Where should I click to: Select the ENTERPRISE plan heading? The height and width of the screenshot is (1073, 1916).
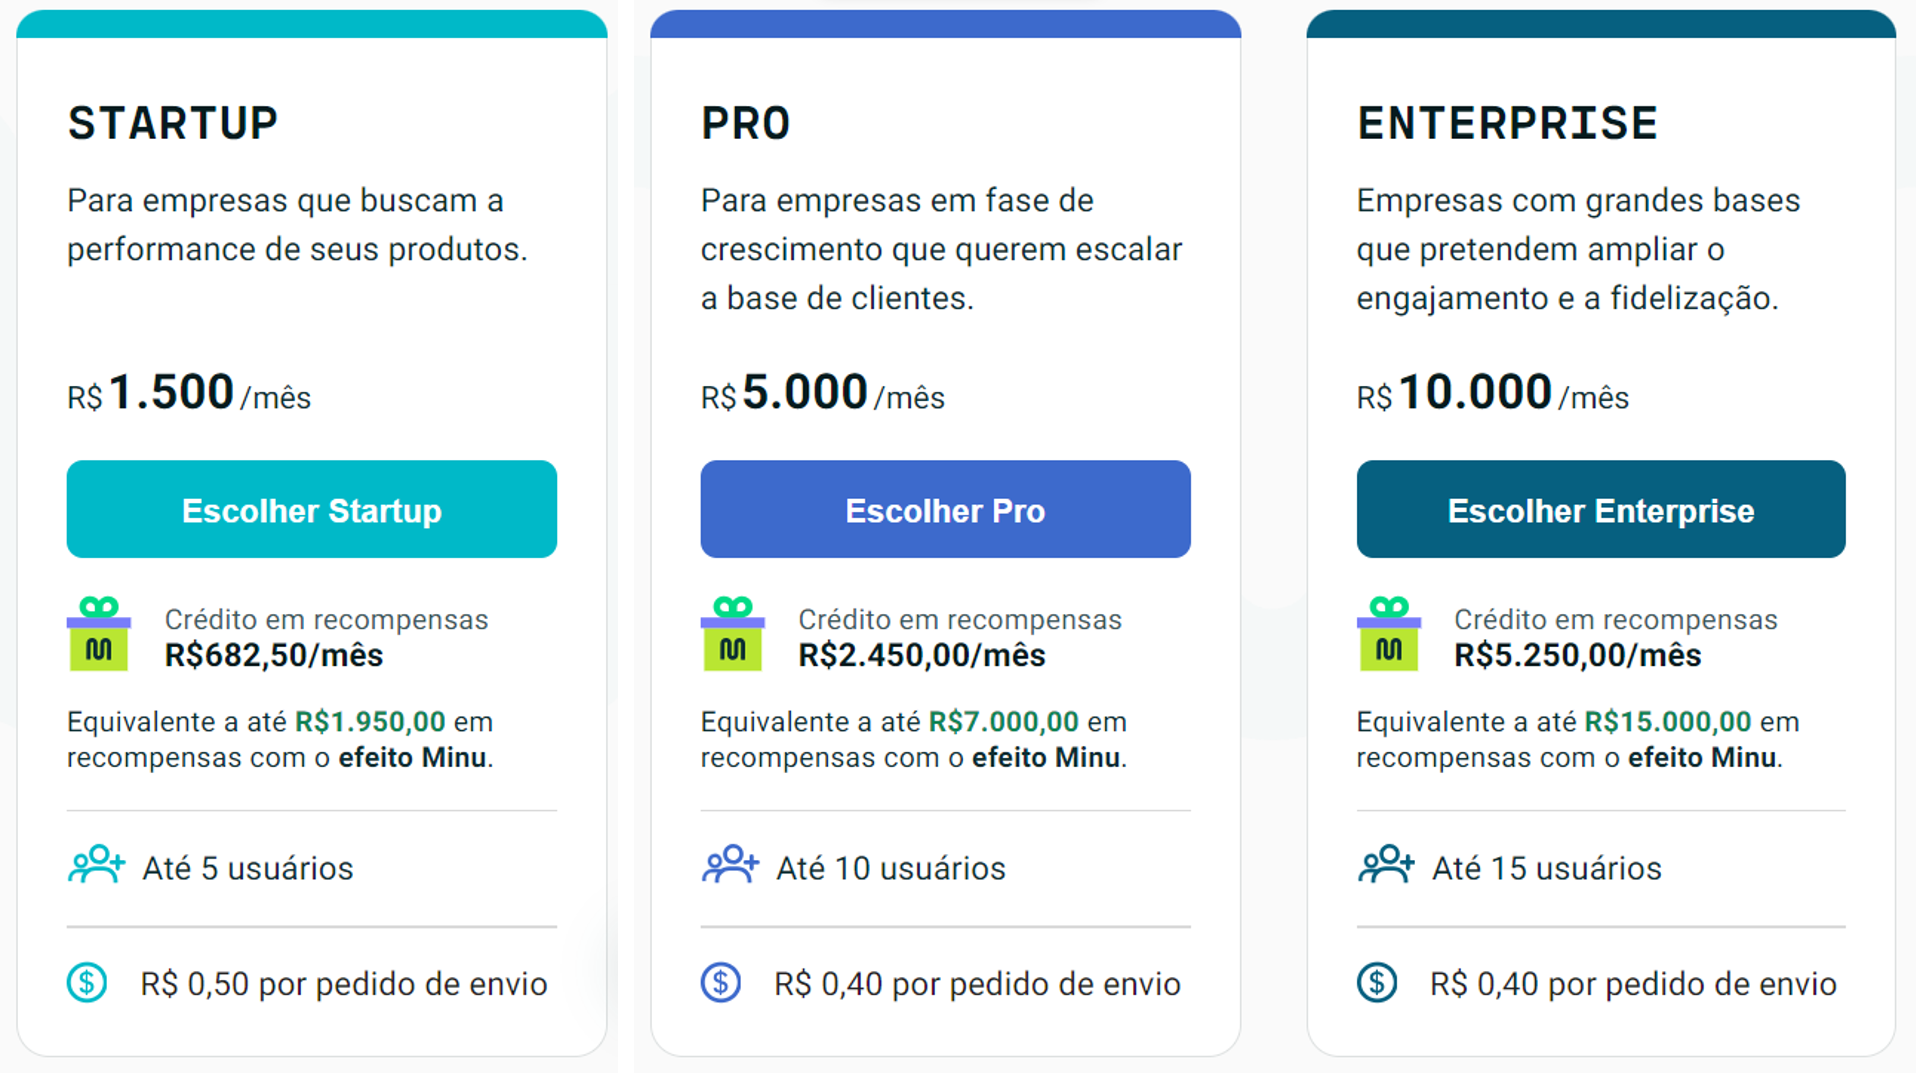pyautogui.click(x=1507, y=124)
